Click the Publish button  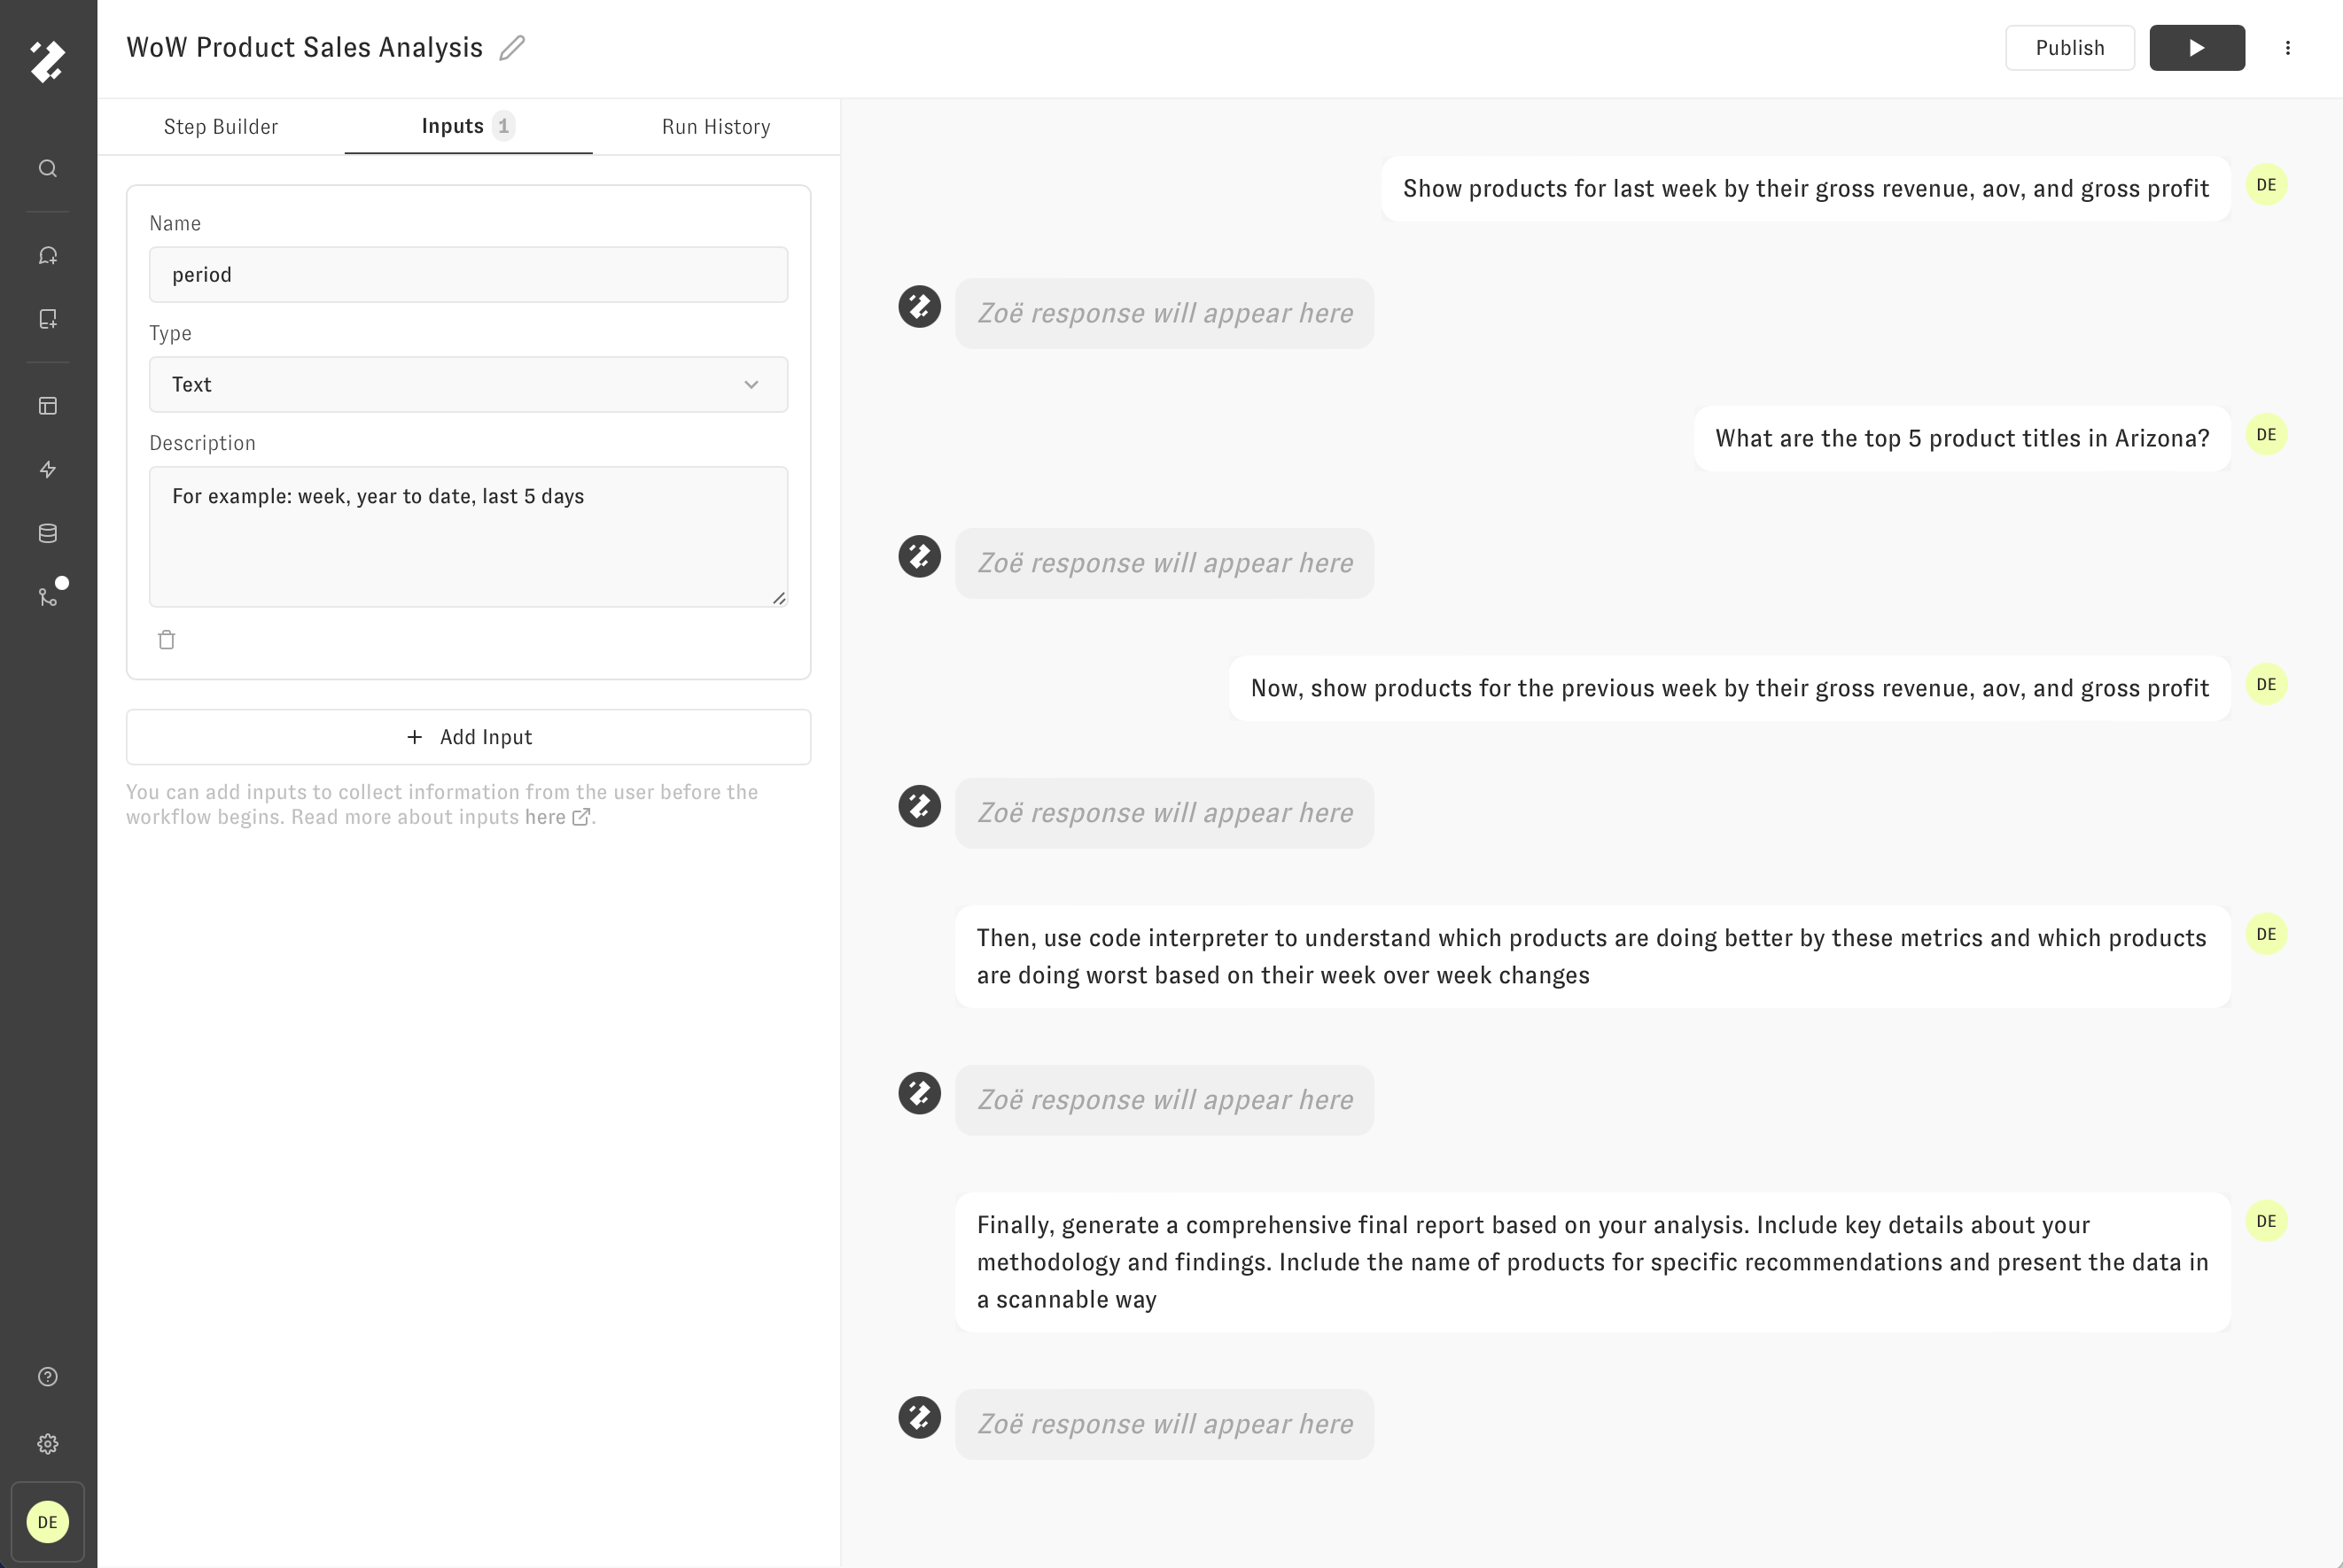coord(2070,48)
